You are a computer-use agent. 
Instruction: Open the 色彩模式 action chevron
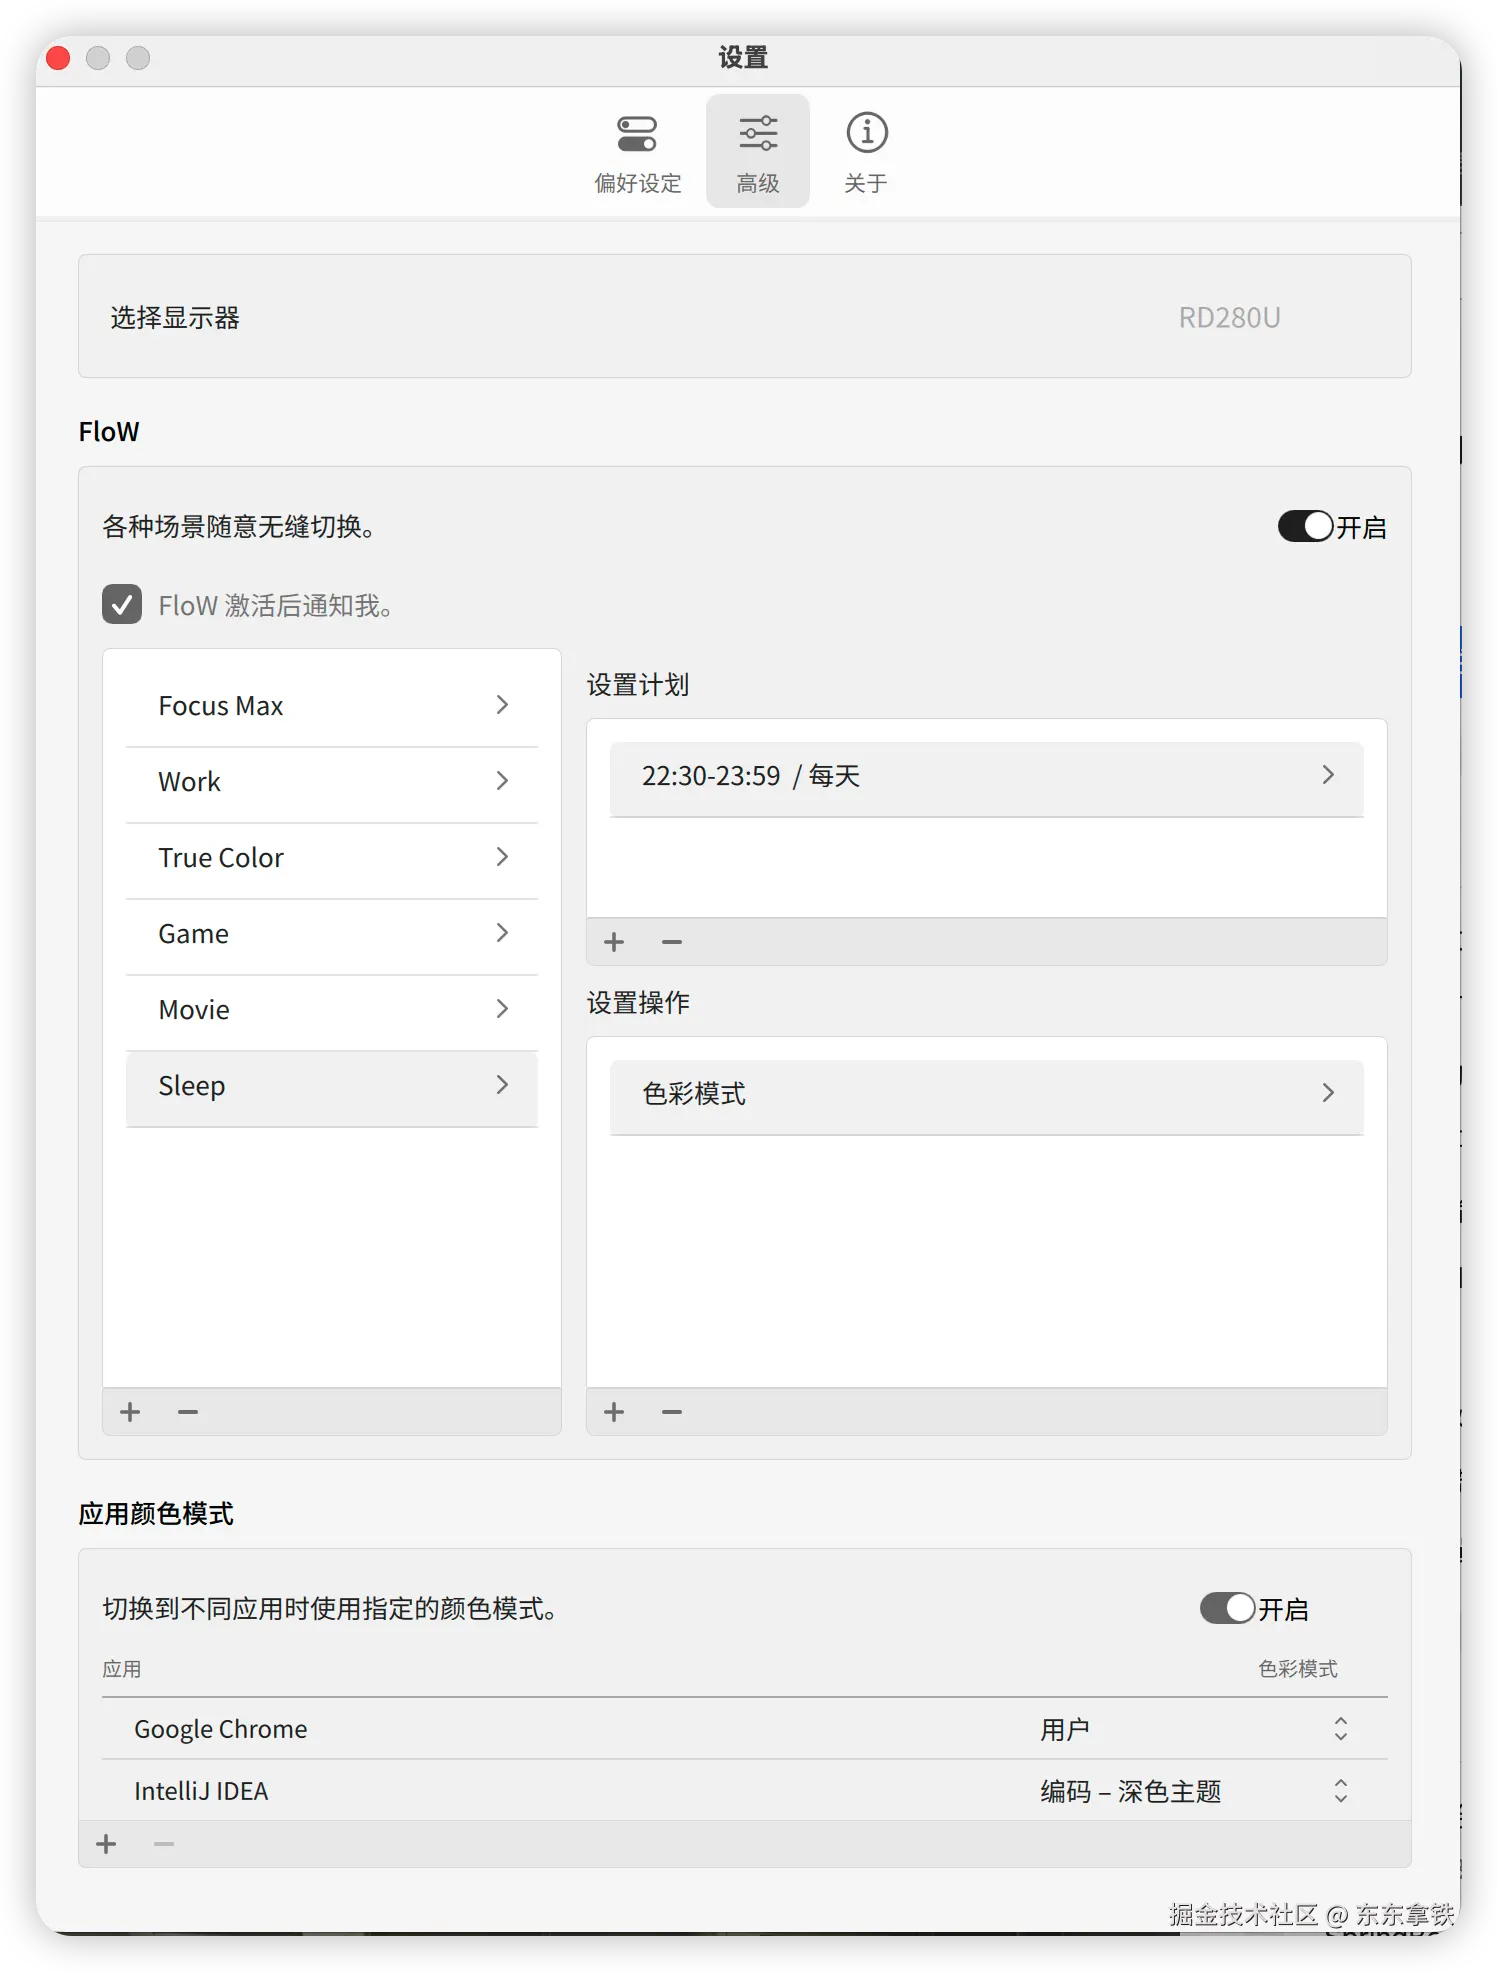1328,1093
